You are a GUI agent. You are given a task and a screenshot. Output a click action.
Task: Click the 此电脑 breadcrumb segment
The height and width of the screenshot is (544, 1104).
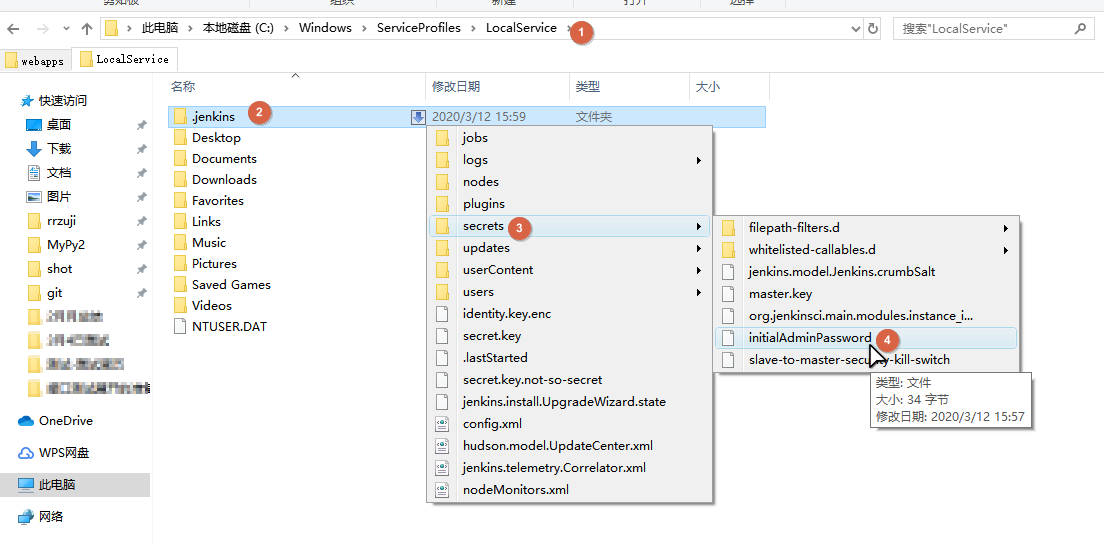pyautogui.click(x=158, y=28)
